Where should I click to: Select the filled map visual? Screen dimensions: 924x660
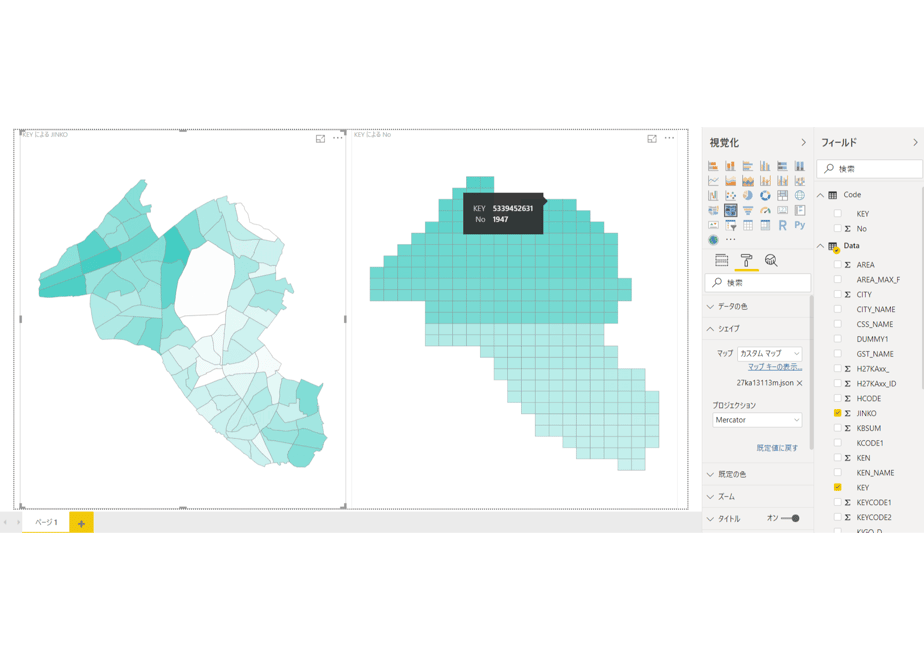(713, 210)
